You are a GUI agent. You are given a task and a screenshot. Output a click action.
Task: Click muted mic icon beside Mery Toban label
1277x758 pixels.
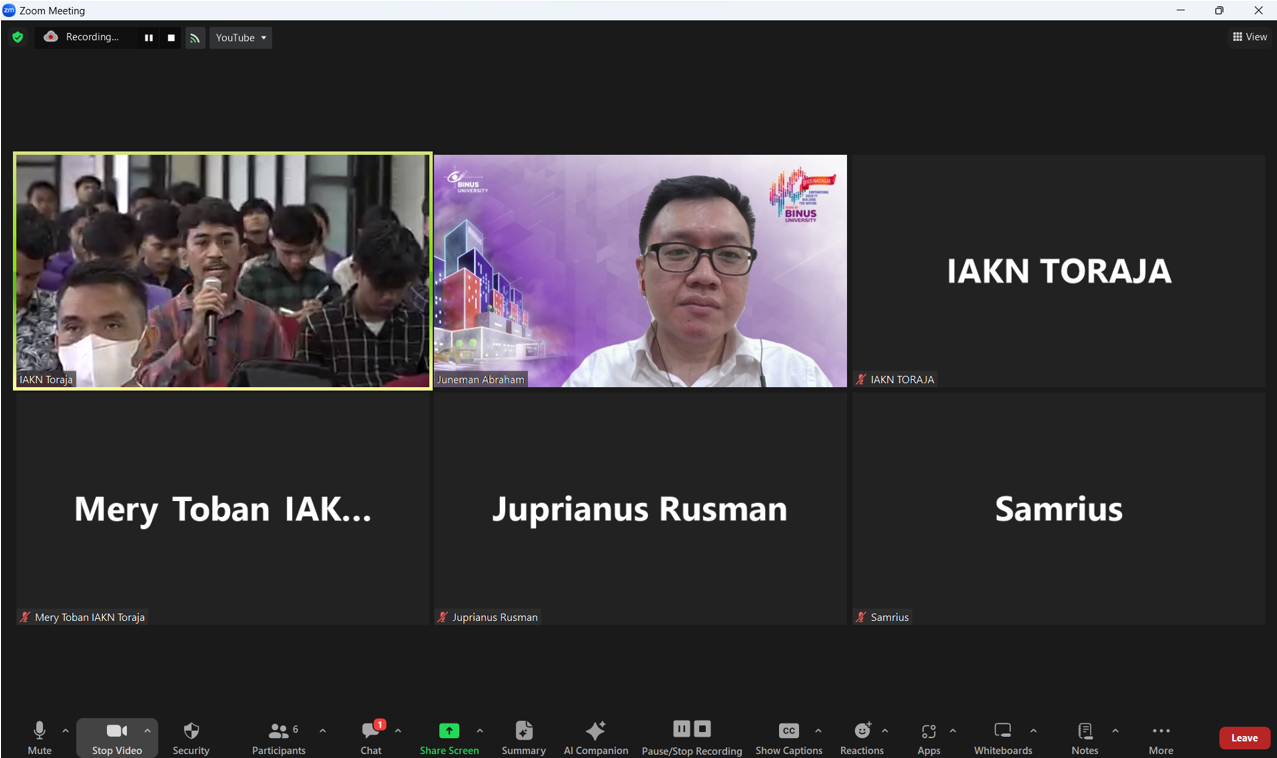point(25,617)
